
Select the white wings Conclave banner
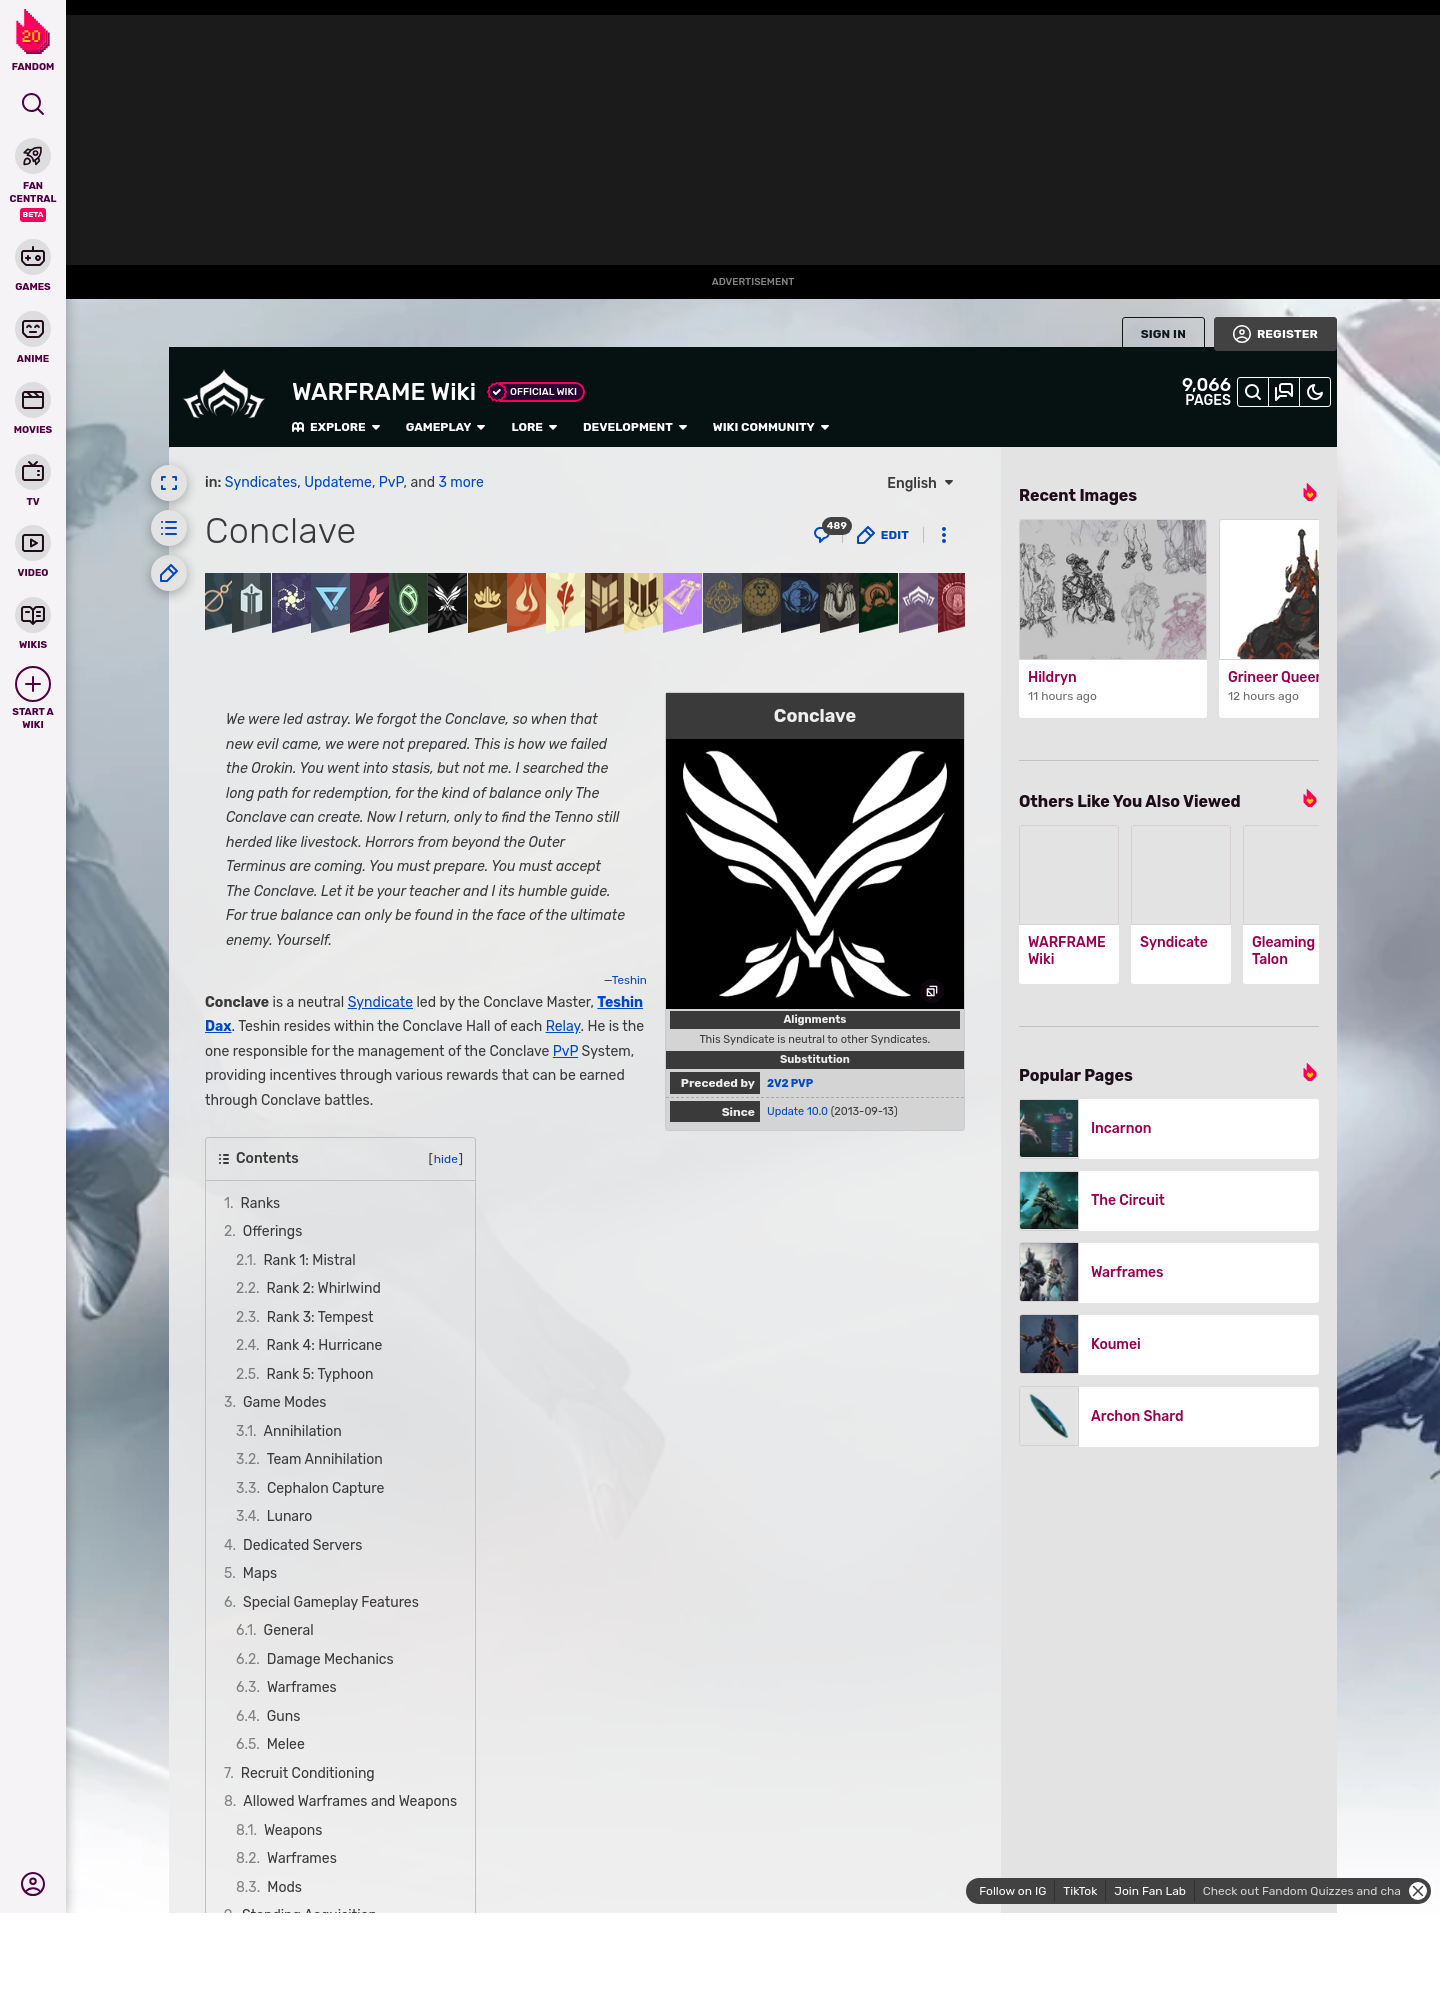[447, 602]
